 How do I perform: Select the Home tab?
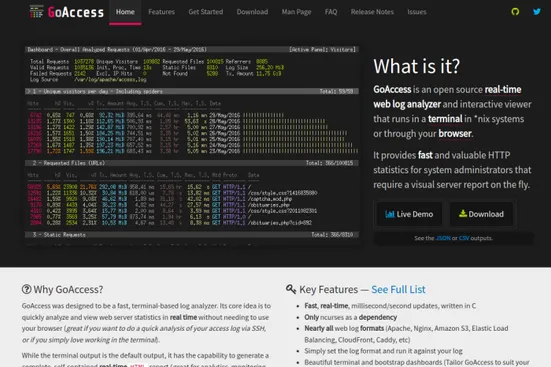point(125,12)
